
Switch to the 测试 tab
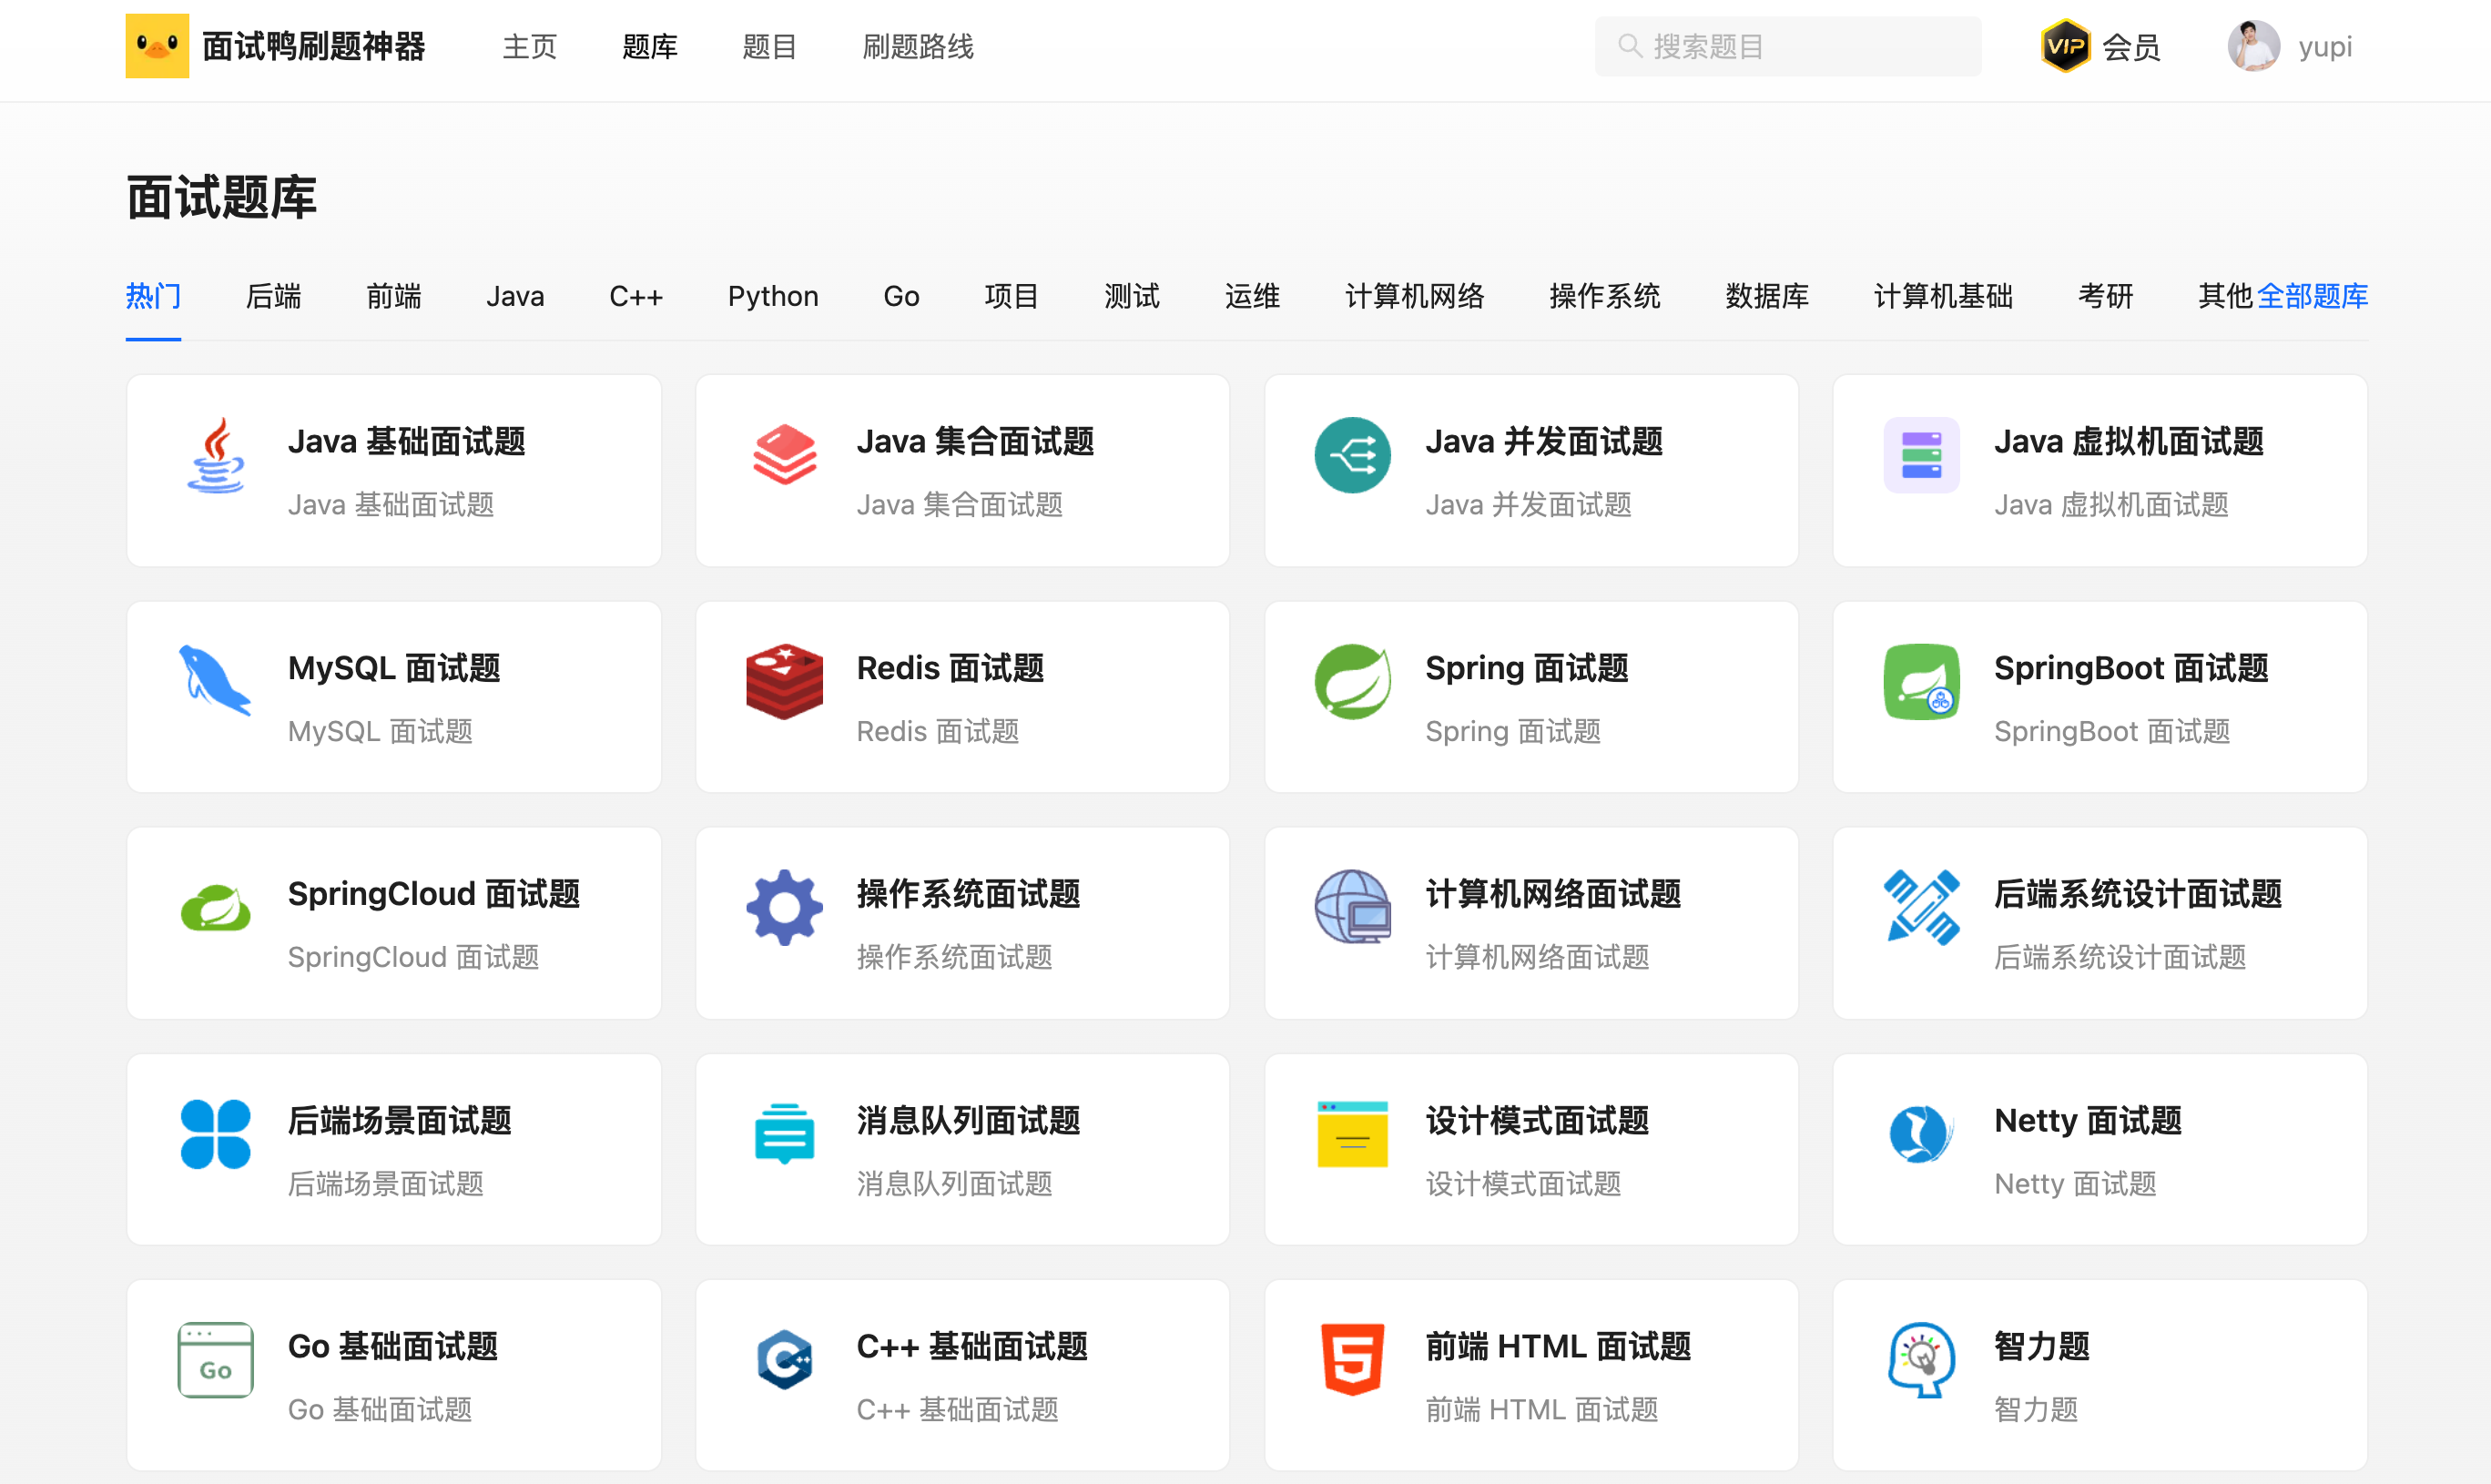(x=1132, y=296)
